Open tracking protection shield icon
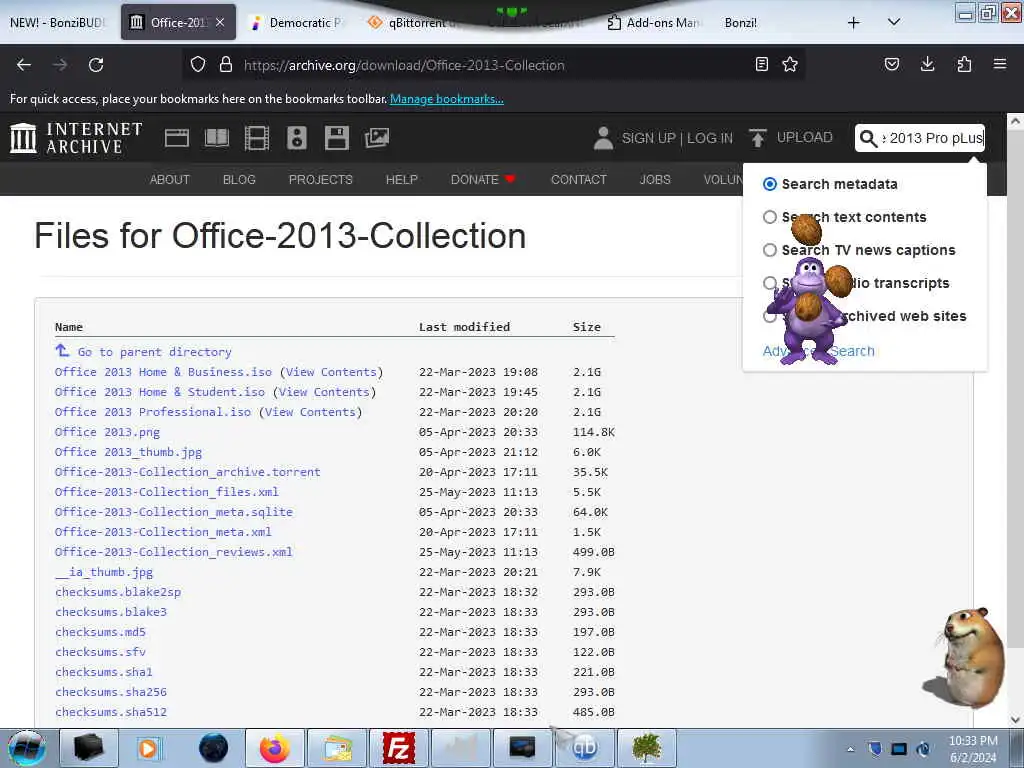1024x768 pixels. coord(198,65)
